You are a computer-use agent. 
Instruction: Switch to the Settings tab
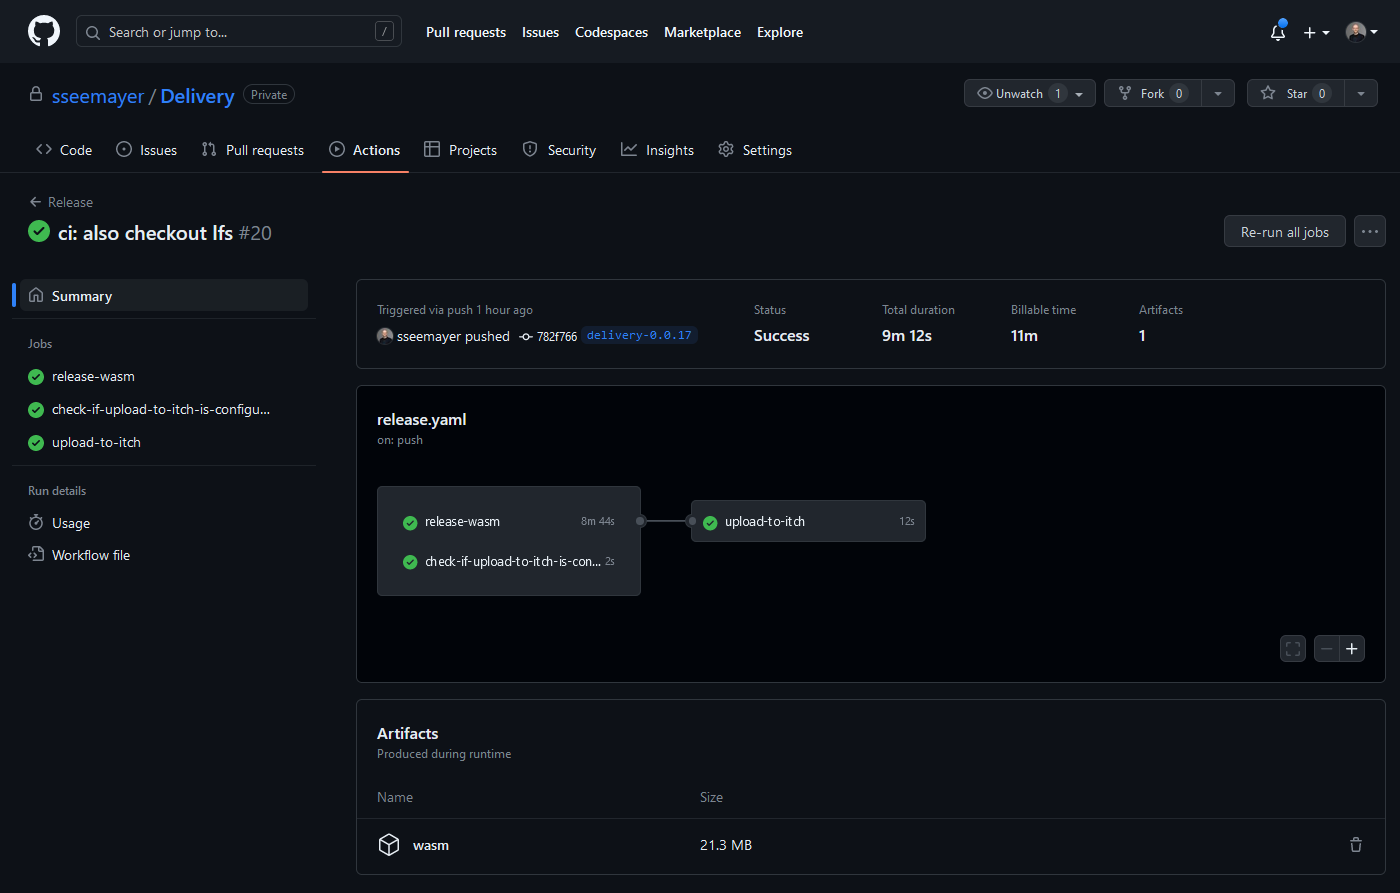point(755,150)
